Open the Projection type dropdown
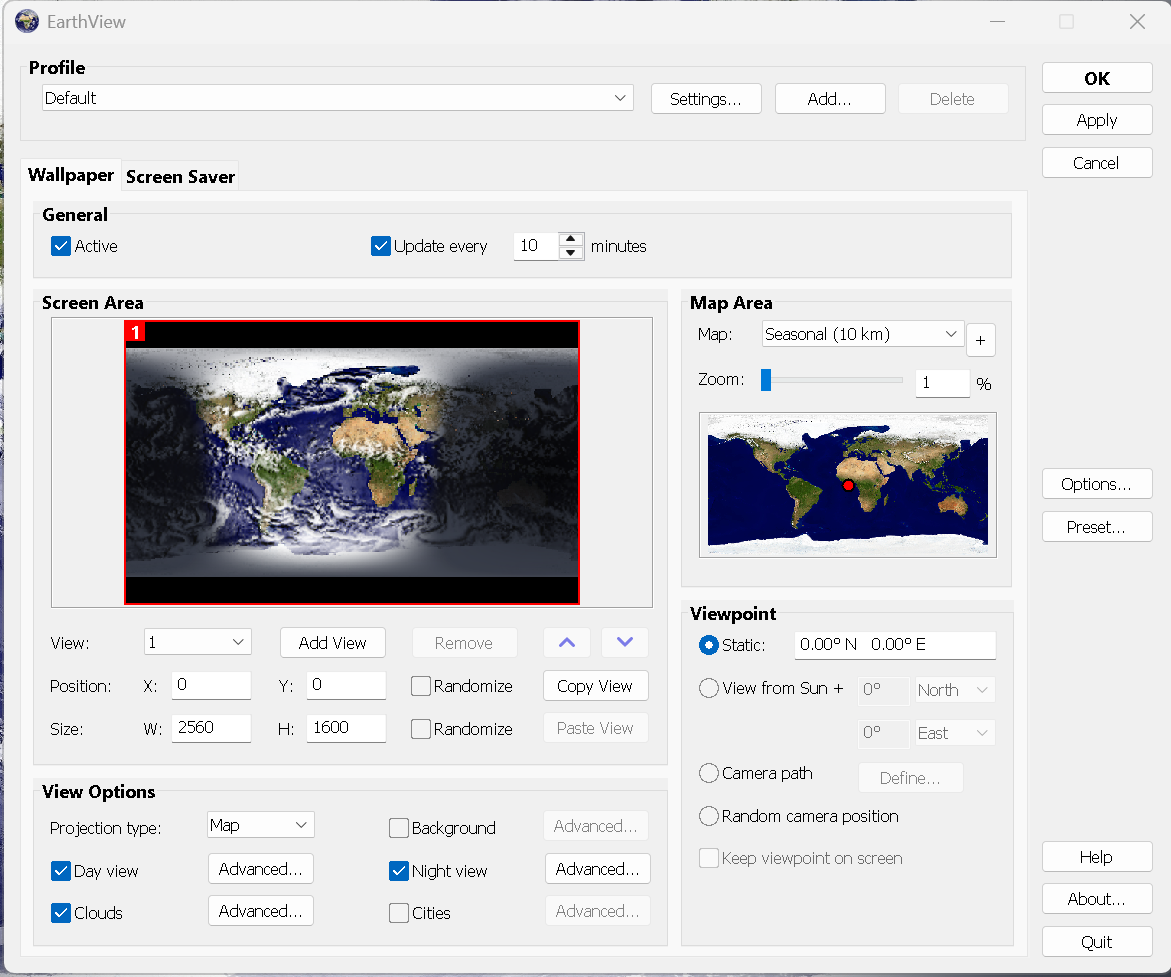The width and height of the screenshot is (1171, 977). point(261,825)
